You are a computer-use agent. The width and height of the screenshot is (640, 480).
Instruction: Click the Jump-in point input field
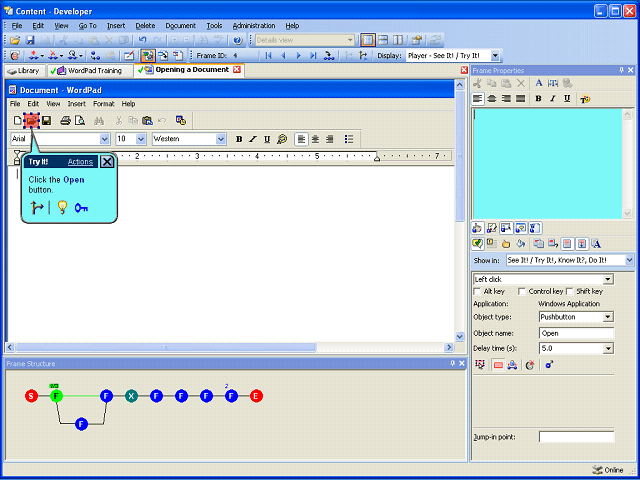tap(576, 437)
